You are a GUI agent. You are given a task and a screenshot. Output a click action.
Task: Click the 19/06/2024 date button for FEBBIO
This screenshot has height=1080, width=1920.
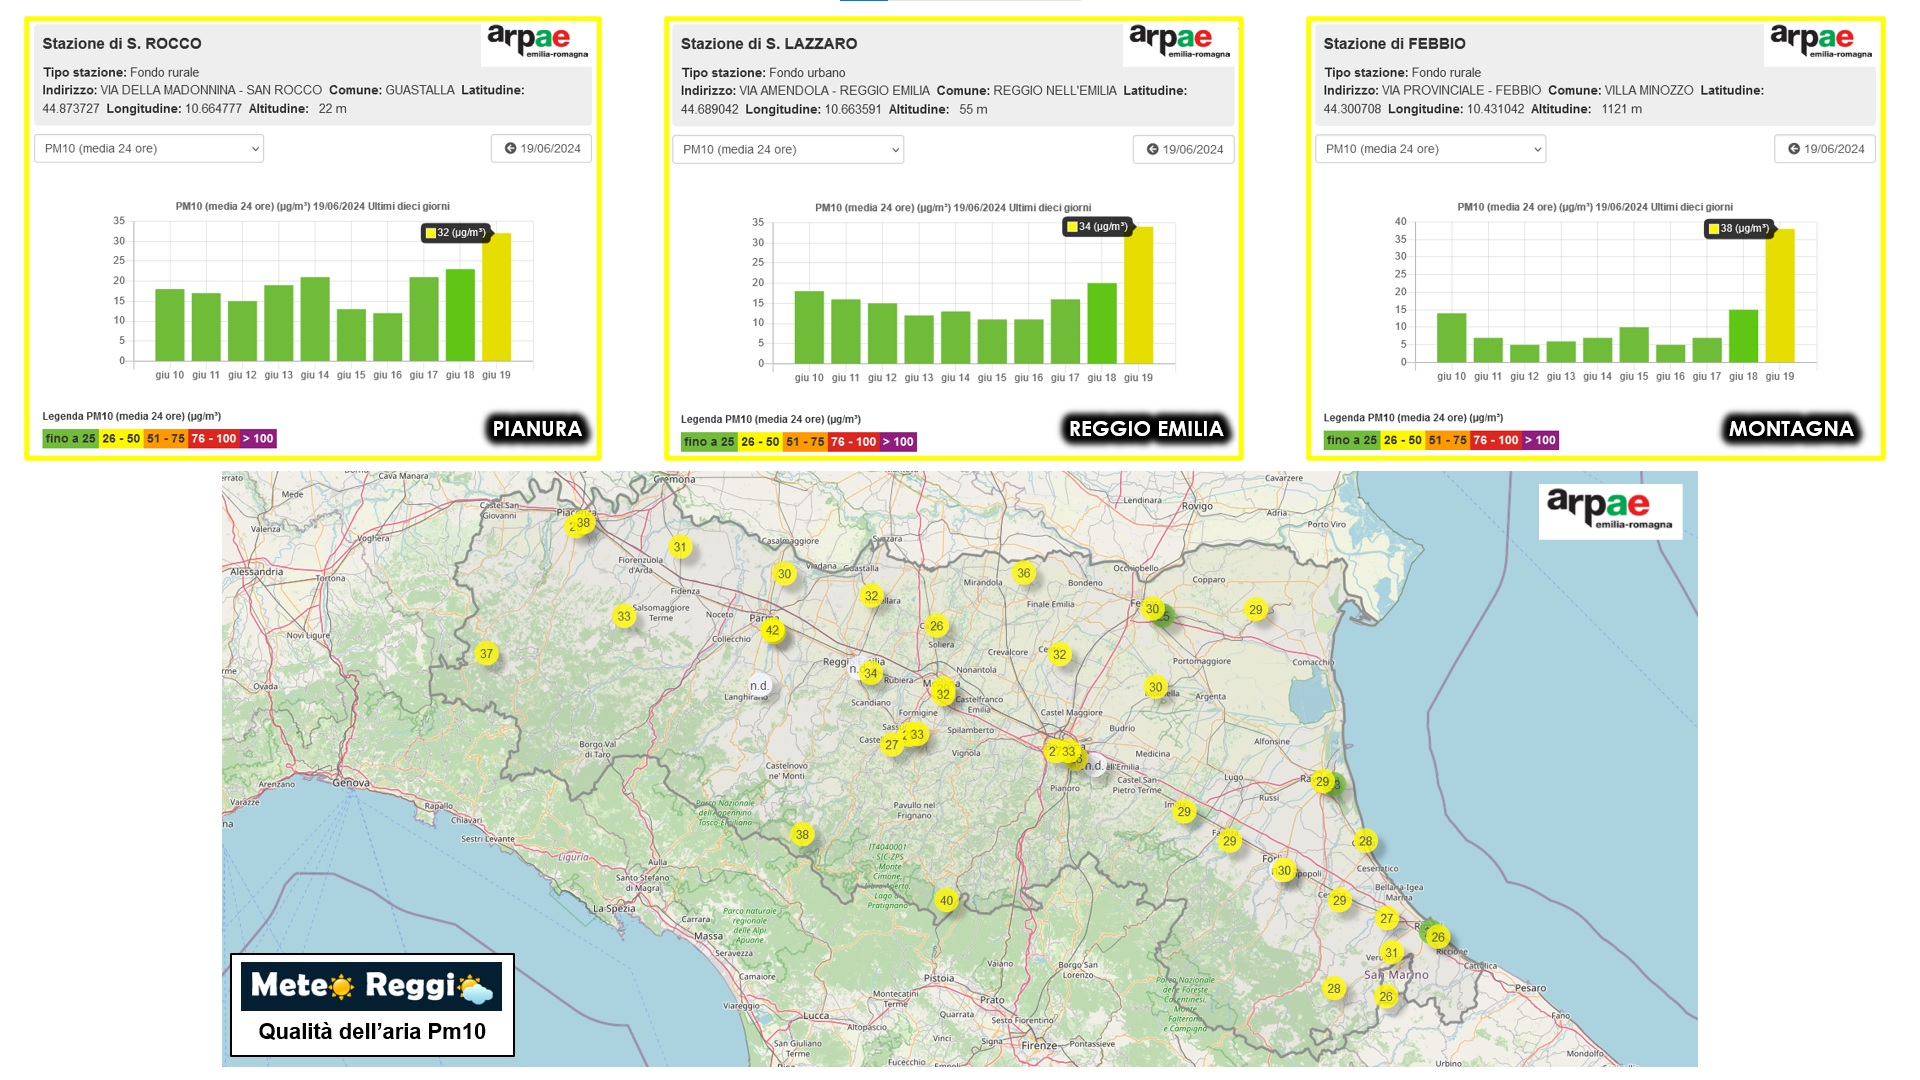[x=1825, y=149]
